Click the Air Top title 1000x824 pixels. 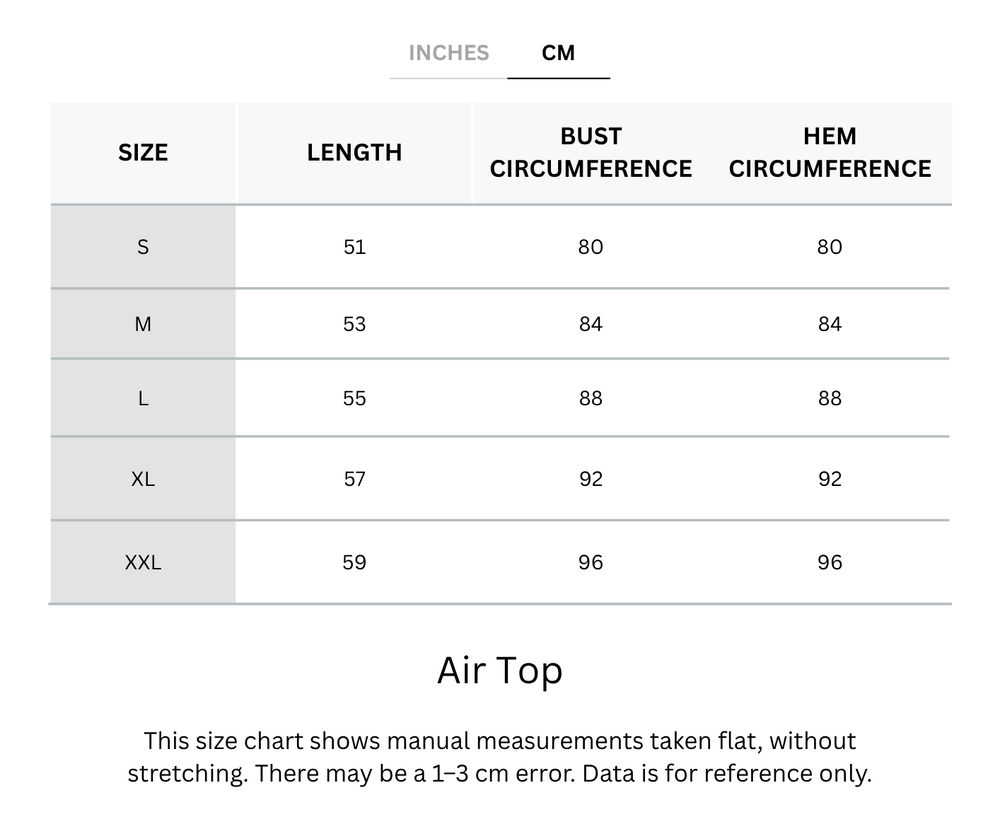[500, 670]
